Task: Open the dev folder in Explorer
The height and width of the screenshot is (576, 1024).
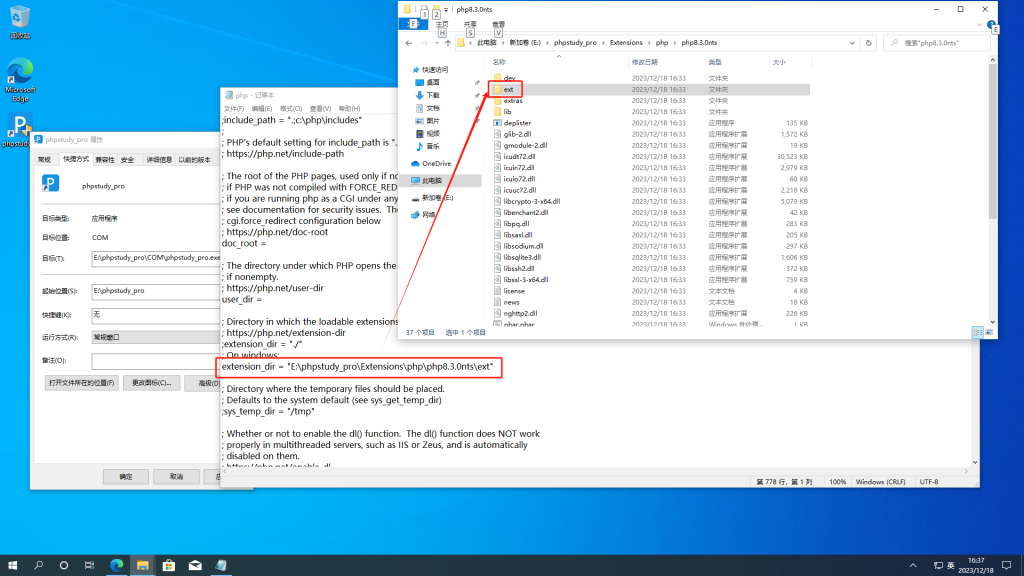Action: 509,78
